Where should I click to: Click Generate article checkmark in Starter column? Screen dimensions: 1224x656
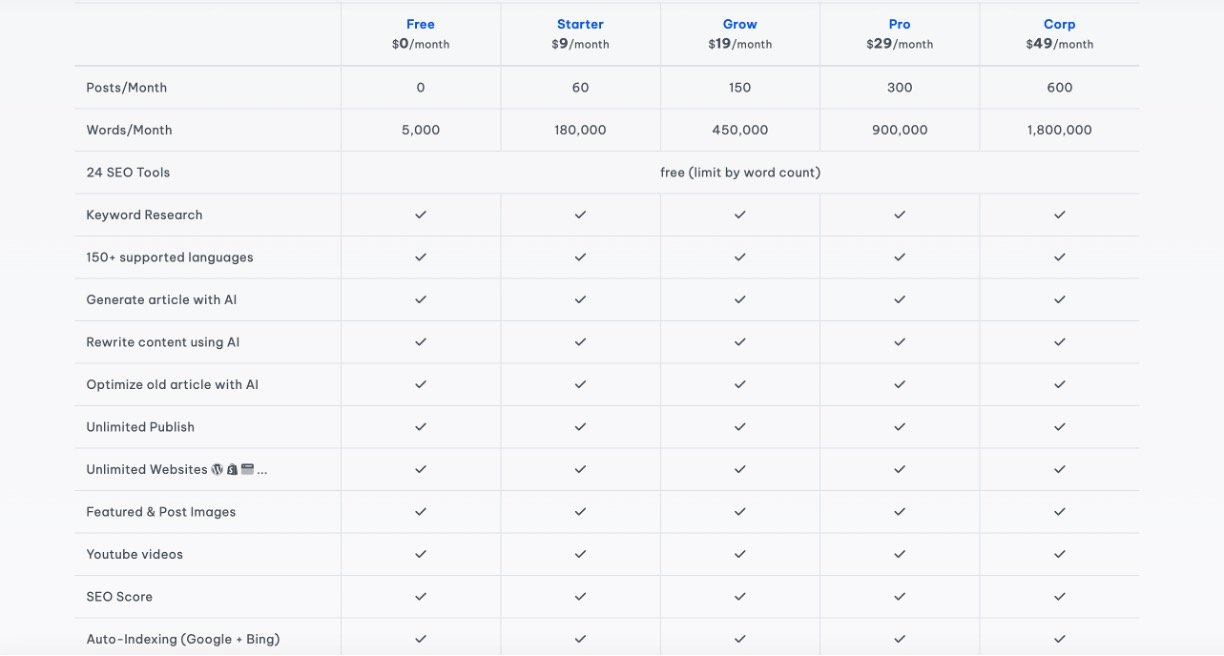[x=580, y=300]
